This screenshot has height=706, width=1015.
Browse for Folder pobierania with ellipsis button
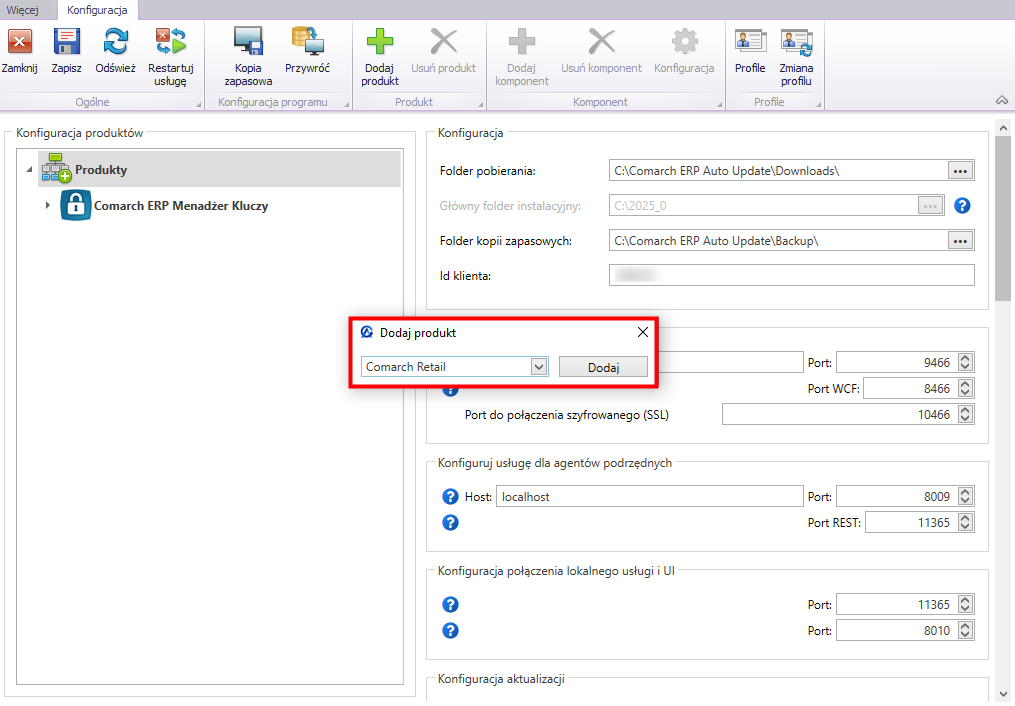pos(961,171)
